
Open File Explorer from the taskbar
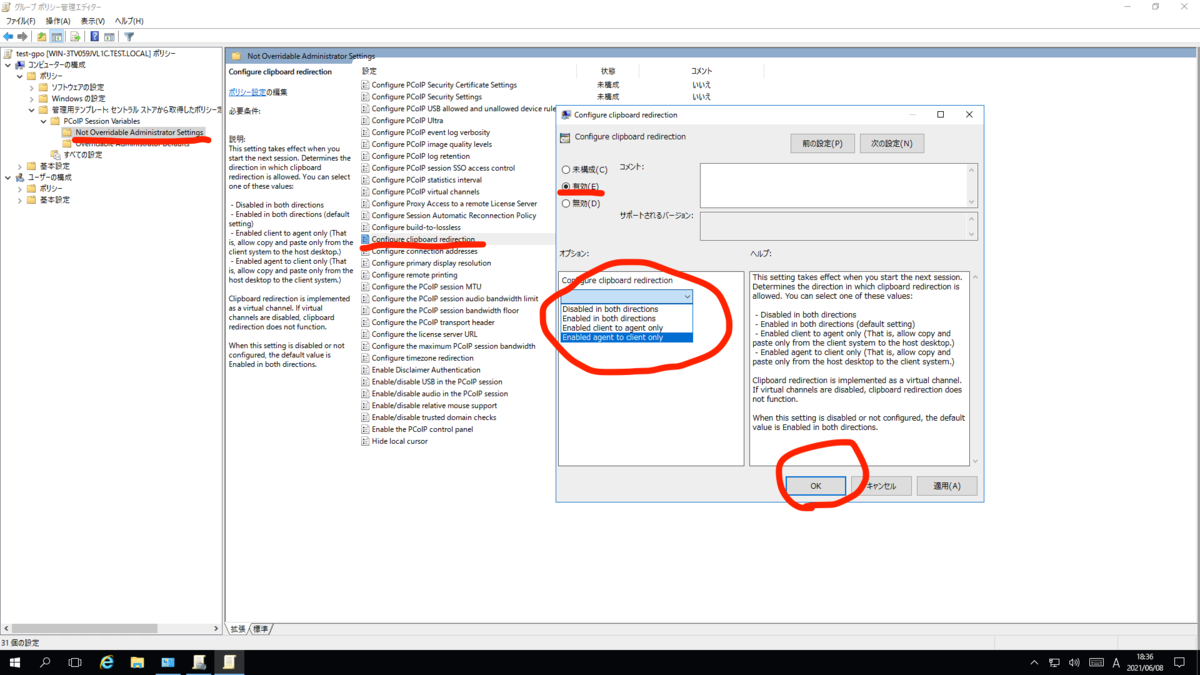138,663
